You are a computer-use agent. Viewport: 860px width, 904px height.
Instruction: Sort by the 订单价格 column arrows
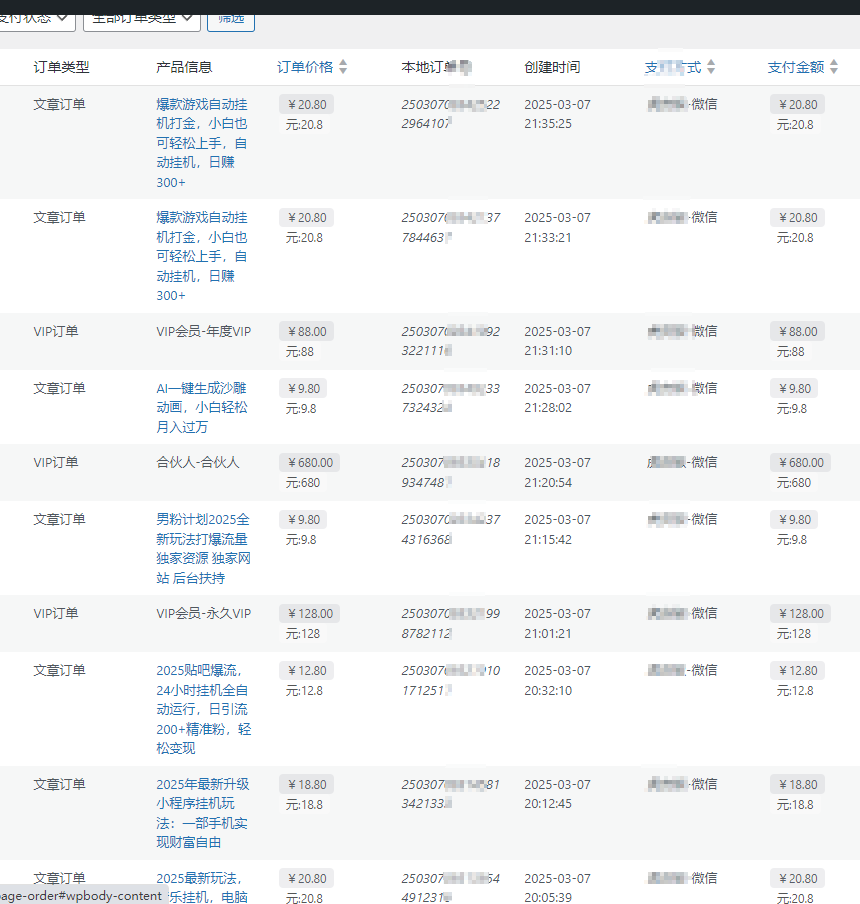[x=343, y=67]
